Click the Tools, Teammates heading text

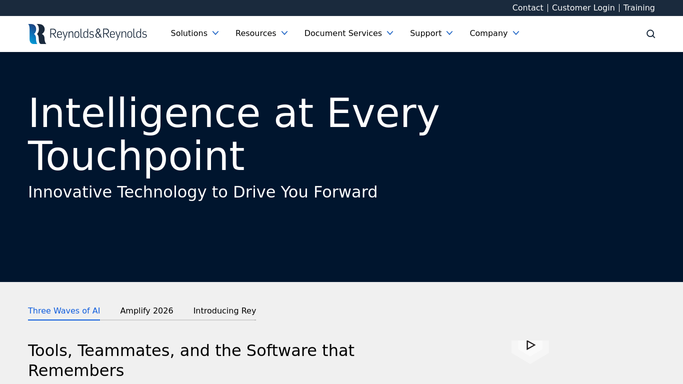191,360
